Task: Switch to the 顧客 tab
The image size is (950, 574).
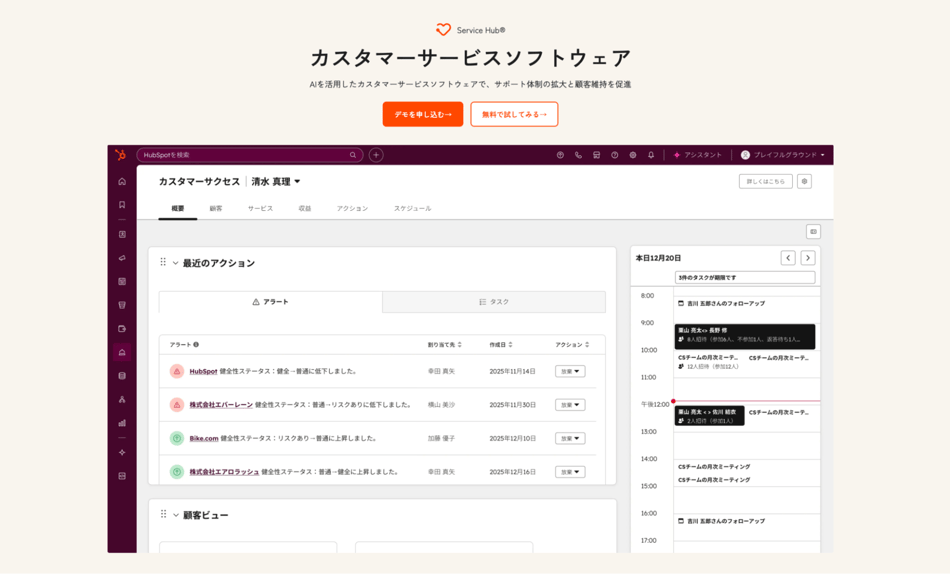Action: (216, 208)
